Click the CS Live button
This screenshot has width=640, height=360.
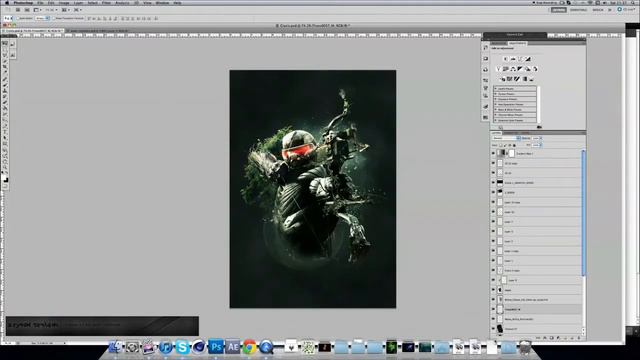[627, 10]
